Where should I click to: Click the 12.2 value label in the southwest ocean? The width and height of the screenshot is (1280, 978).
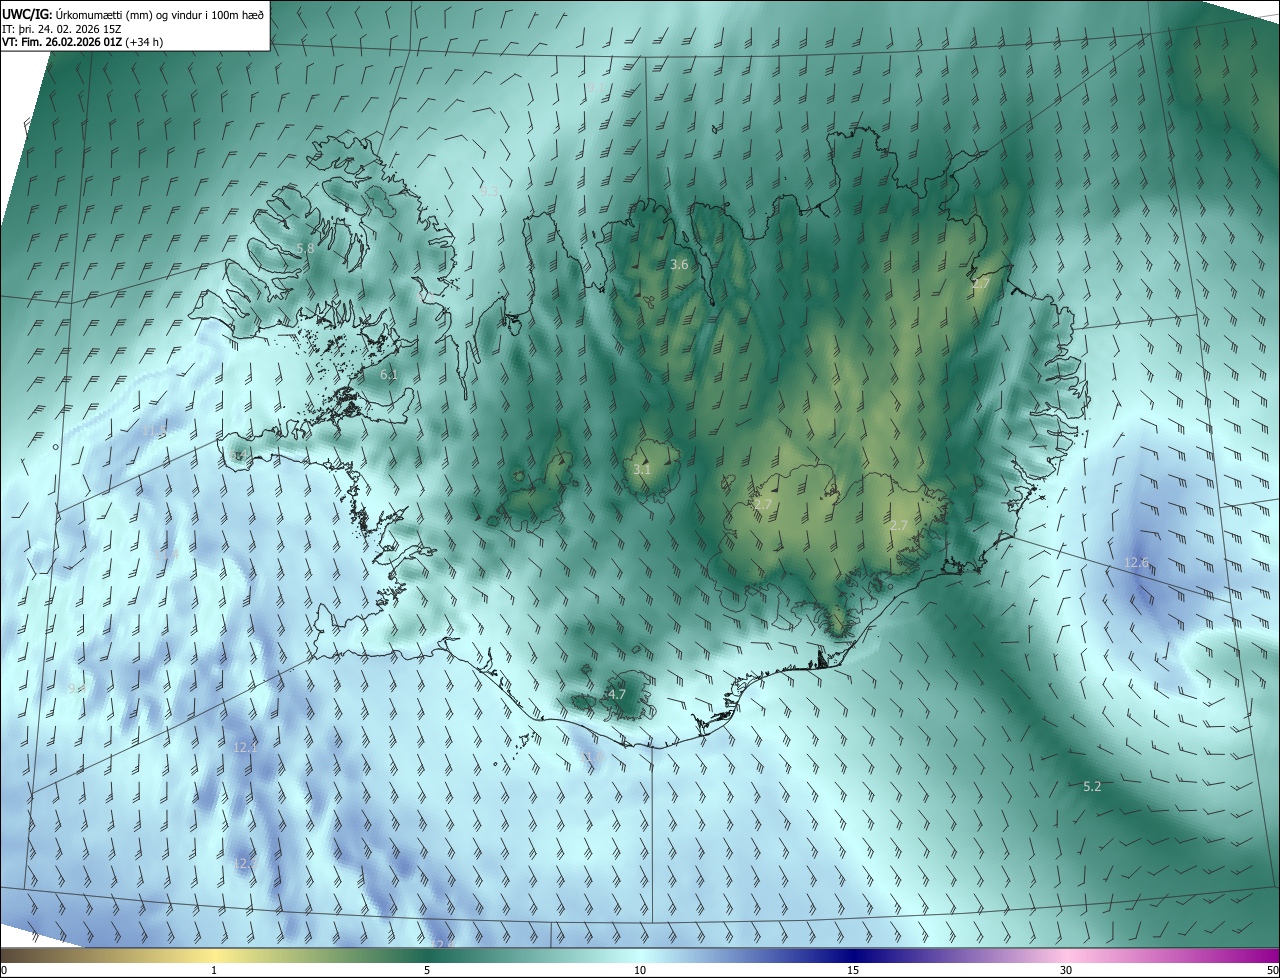coord(246,862)
